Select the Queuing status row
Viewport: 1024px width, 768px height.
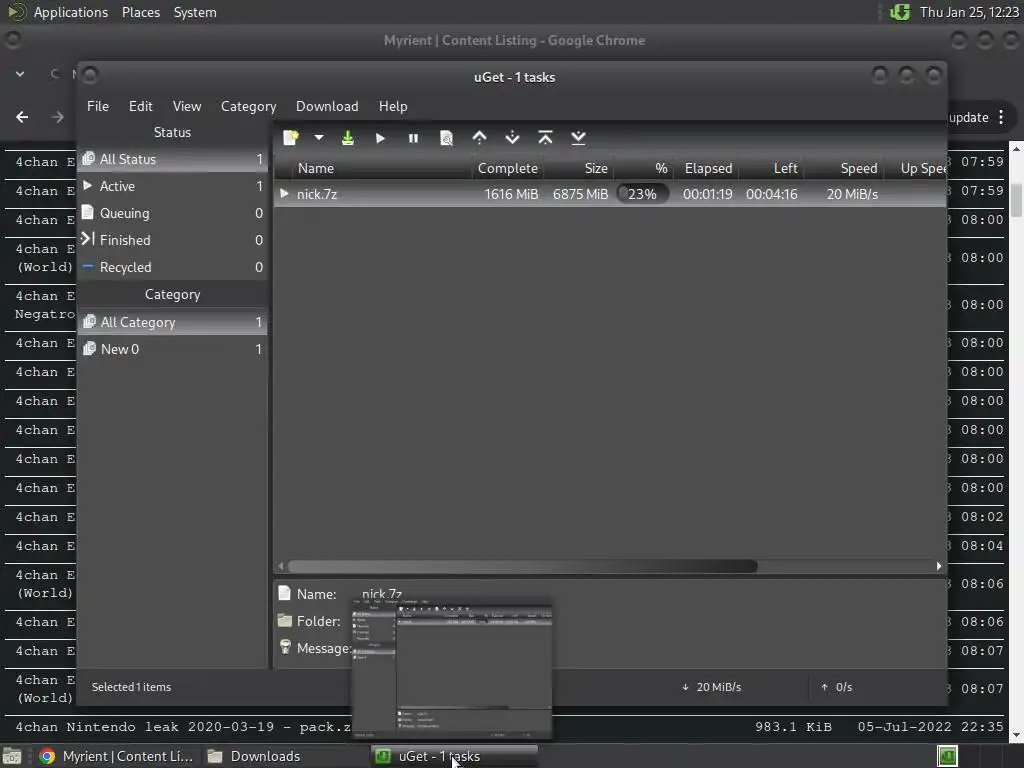pos(173,214)
